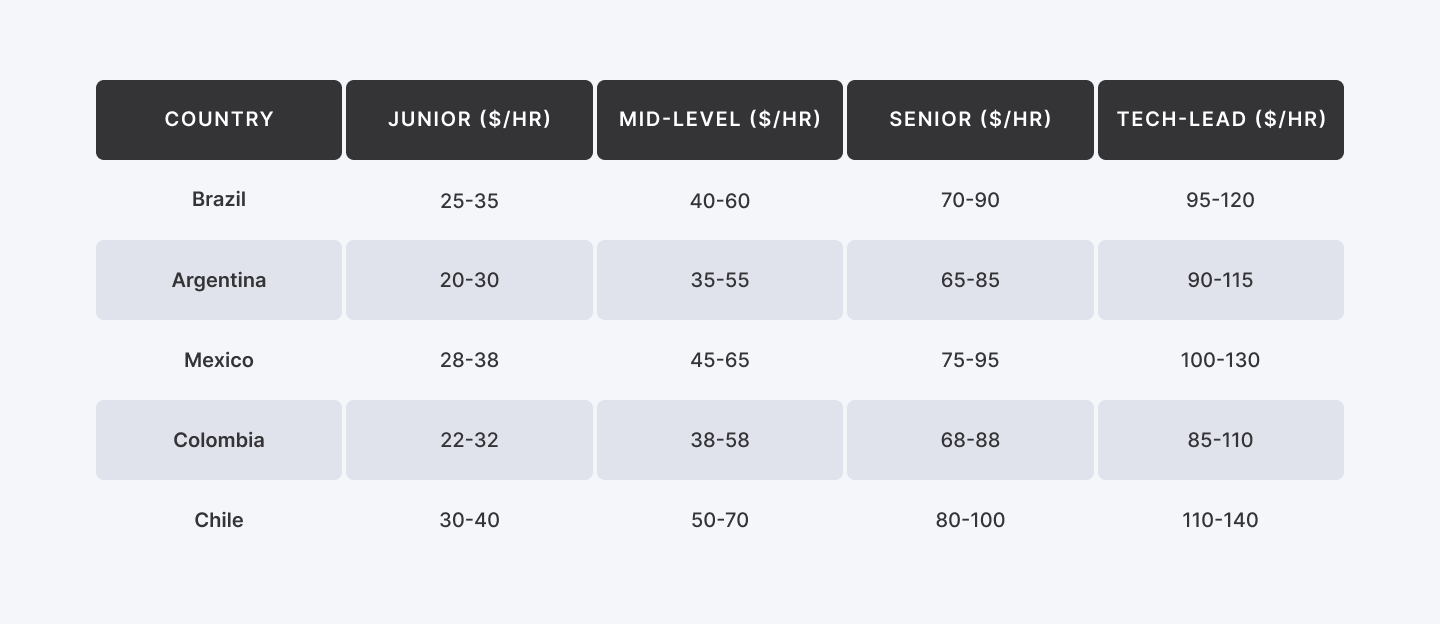Image resolution: width=1440 pixels, height=624 pixels.
Task: Click the COUNTRY column header
Action: pos(219,120)
